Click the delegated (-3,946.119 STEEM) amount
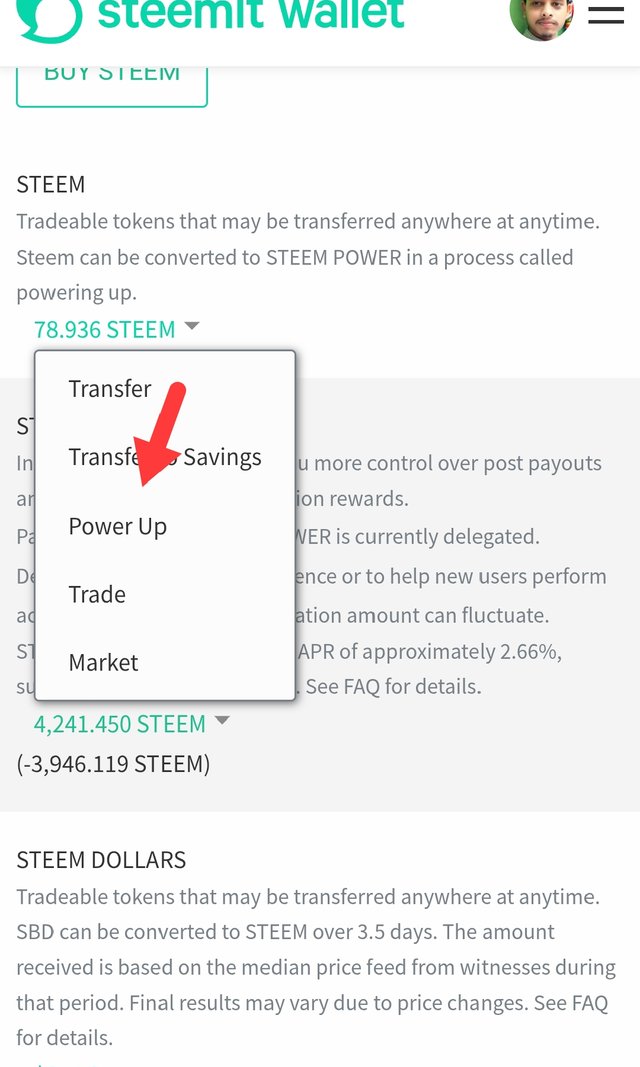Image resolution: width=640 pixels, height=1067 pixels. point(113,764)
